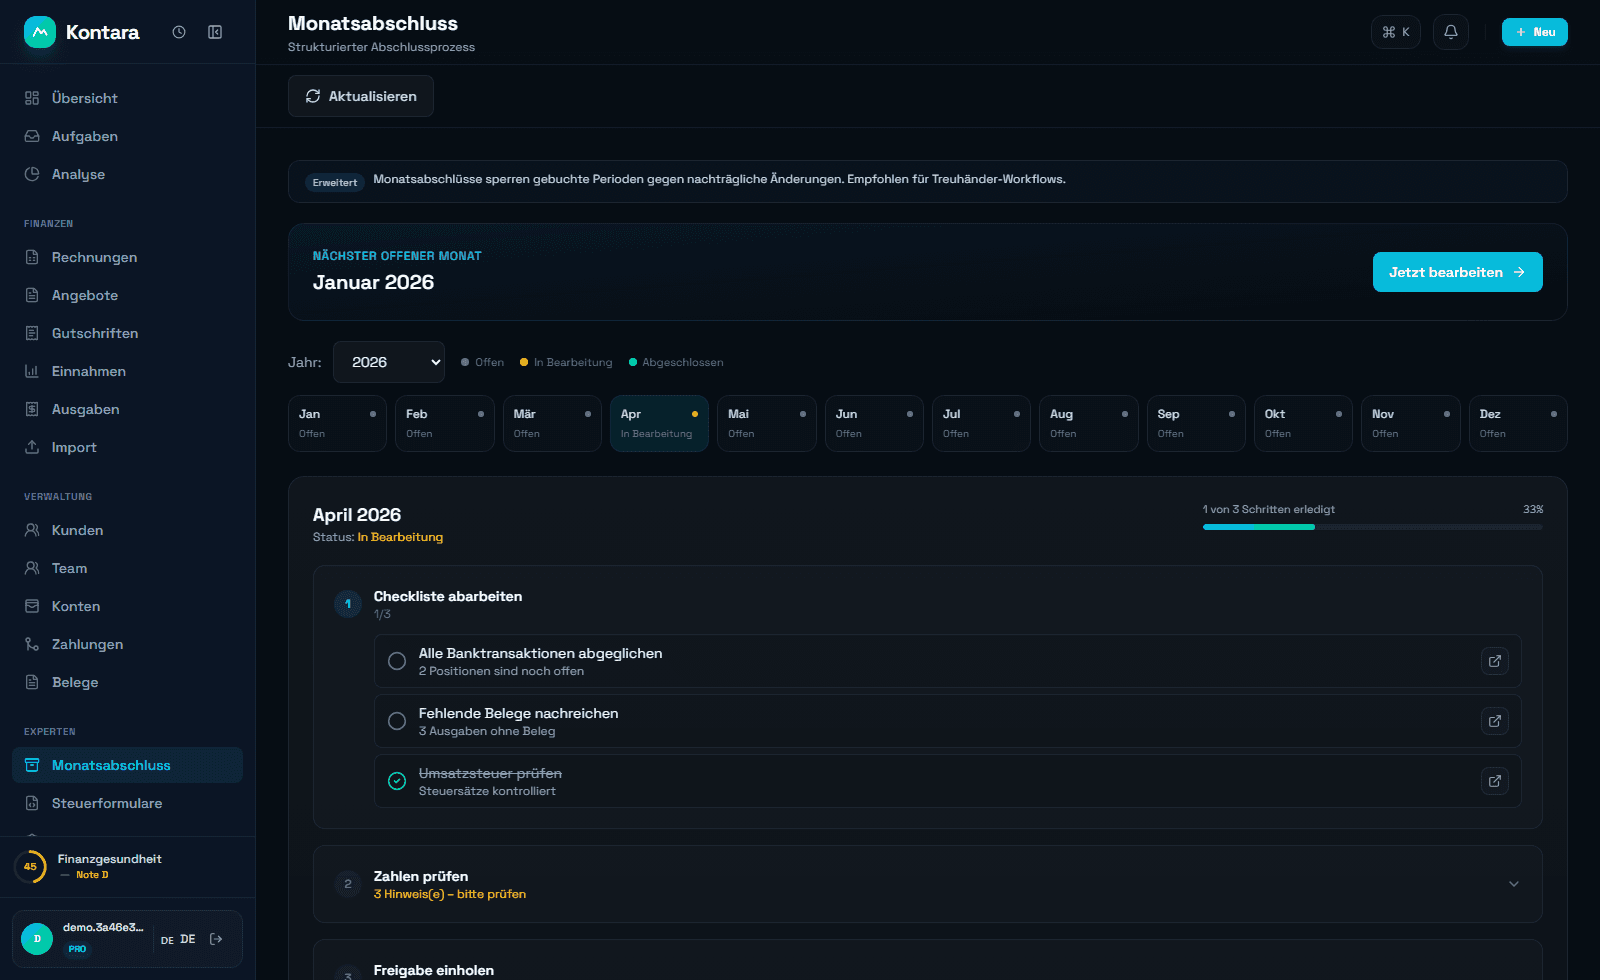The image size is (1600, 980).
Task: Click the Einnahmen chart icon
Action: click(x=32, y=371)
